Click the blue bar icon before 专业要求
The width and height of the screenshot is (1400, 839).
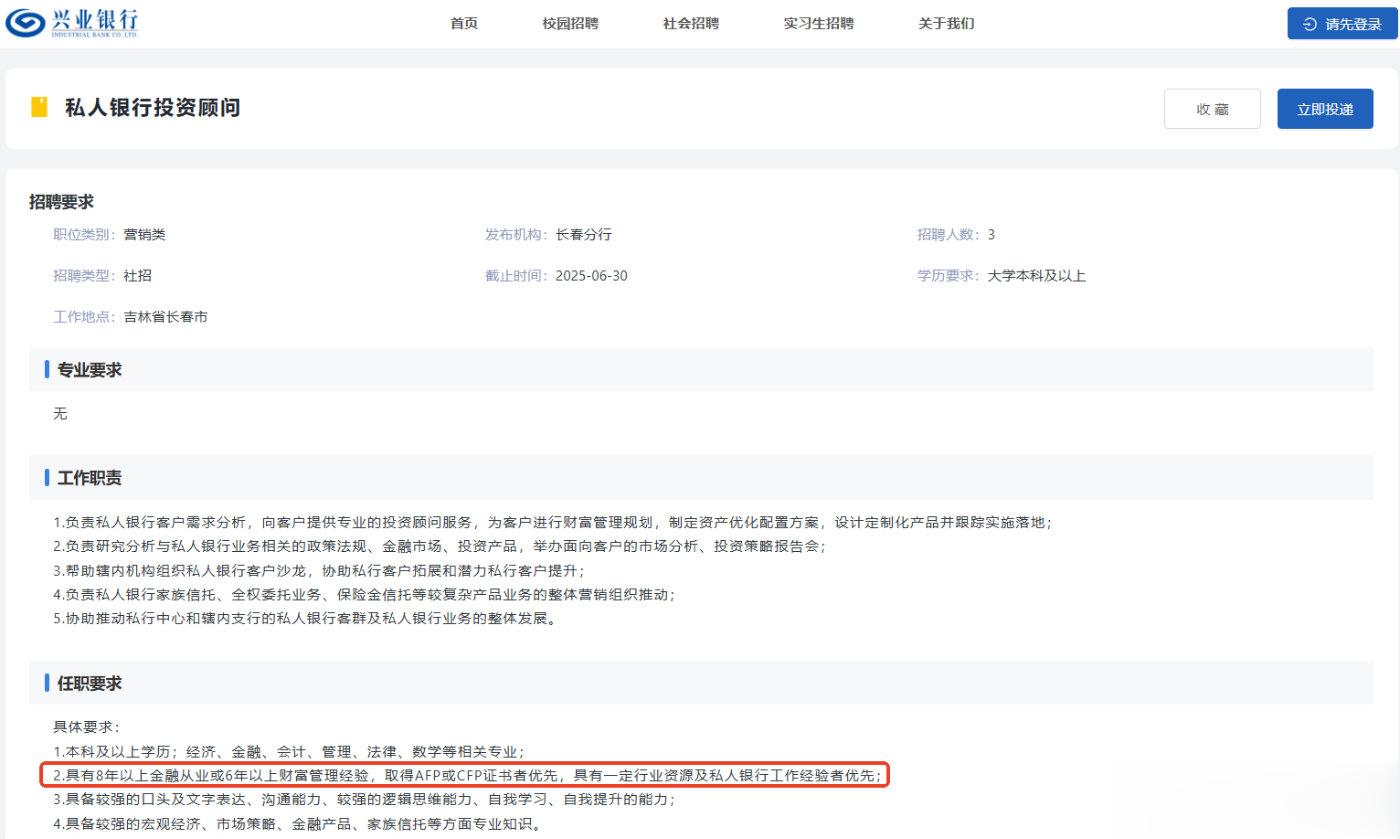pos(47,370)
